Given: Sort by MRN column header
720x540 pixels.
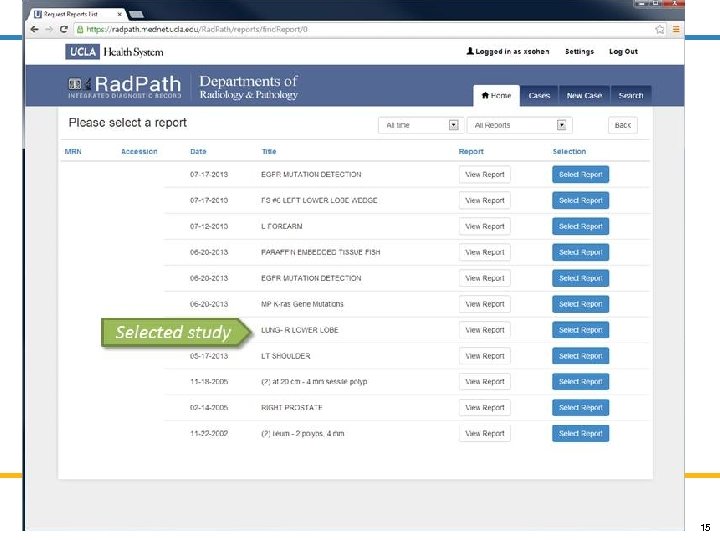Looking at the screenshot, I should 73,151.
